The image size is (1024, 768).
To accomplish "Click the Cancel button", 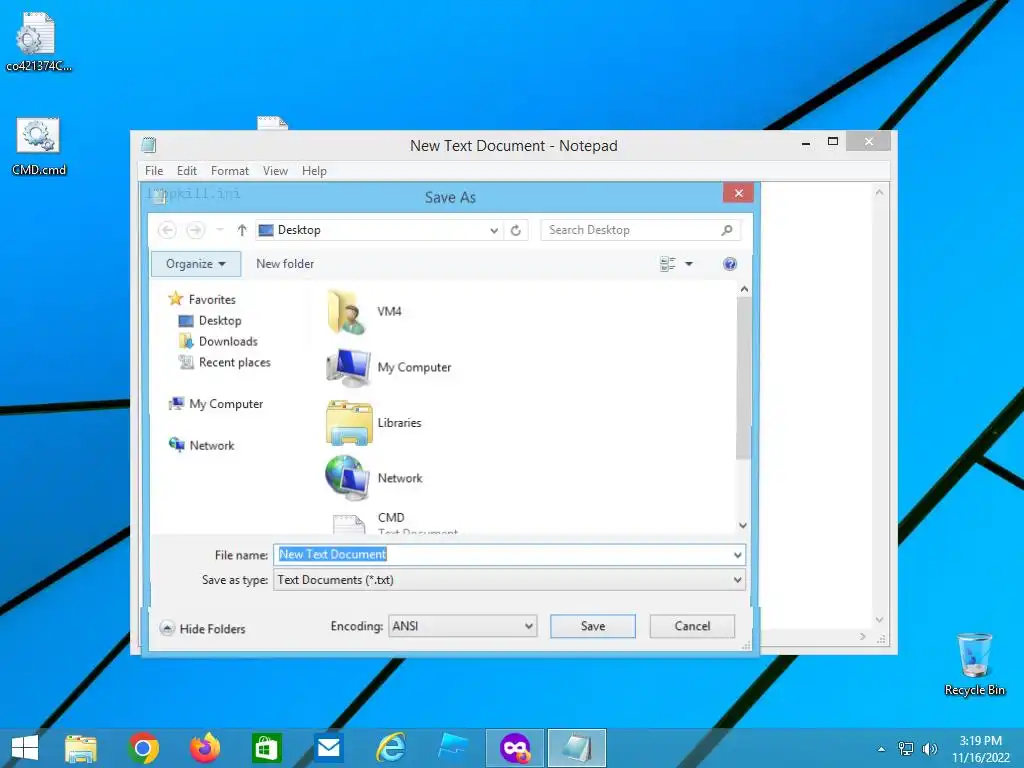I will (x=692, y=626).
